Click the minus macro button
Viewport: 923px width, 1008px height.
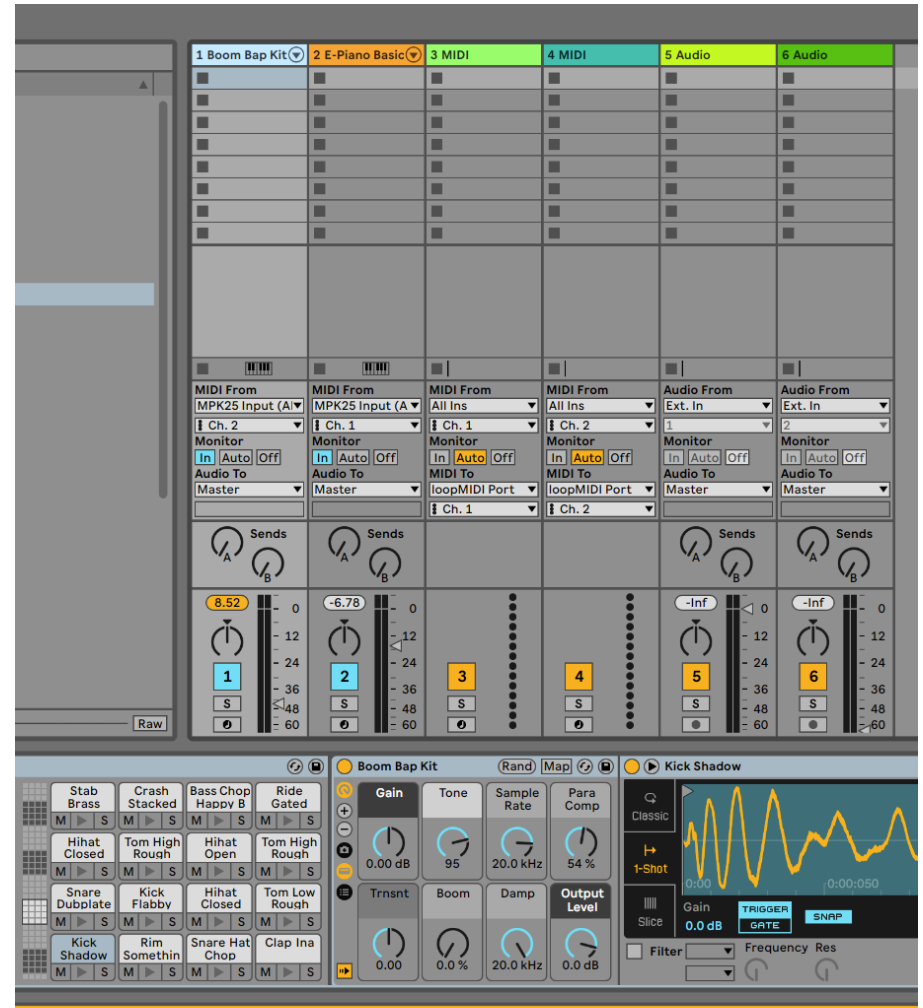coord(345,829)
